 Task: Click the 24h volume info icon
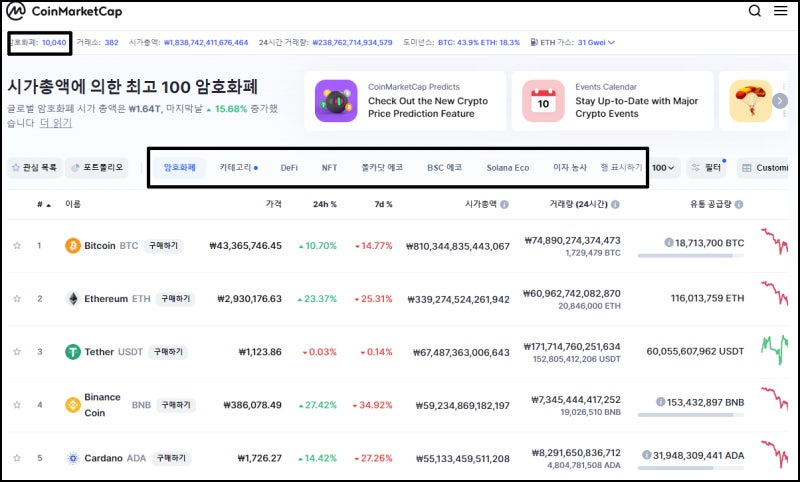[615, 204]
